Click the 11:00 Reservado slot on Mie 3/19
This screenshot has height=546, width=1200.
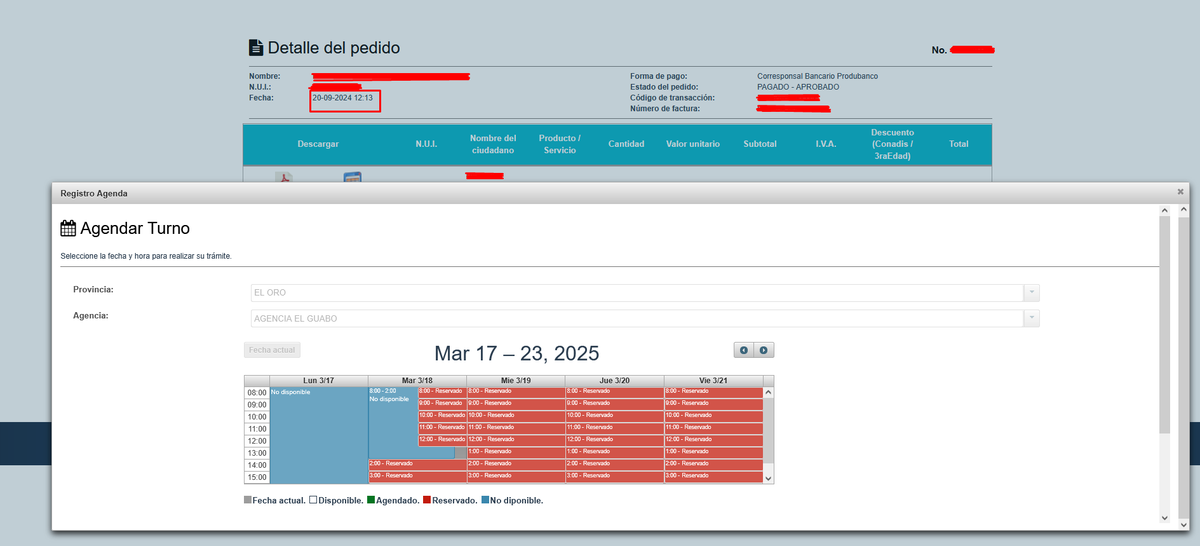point(515,428)
